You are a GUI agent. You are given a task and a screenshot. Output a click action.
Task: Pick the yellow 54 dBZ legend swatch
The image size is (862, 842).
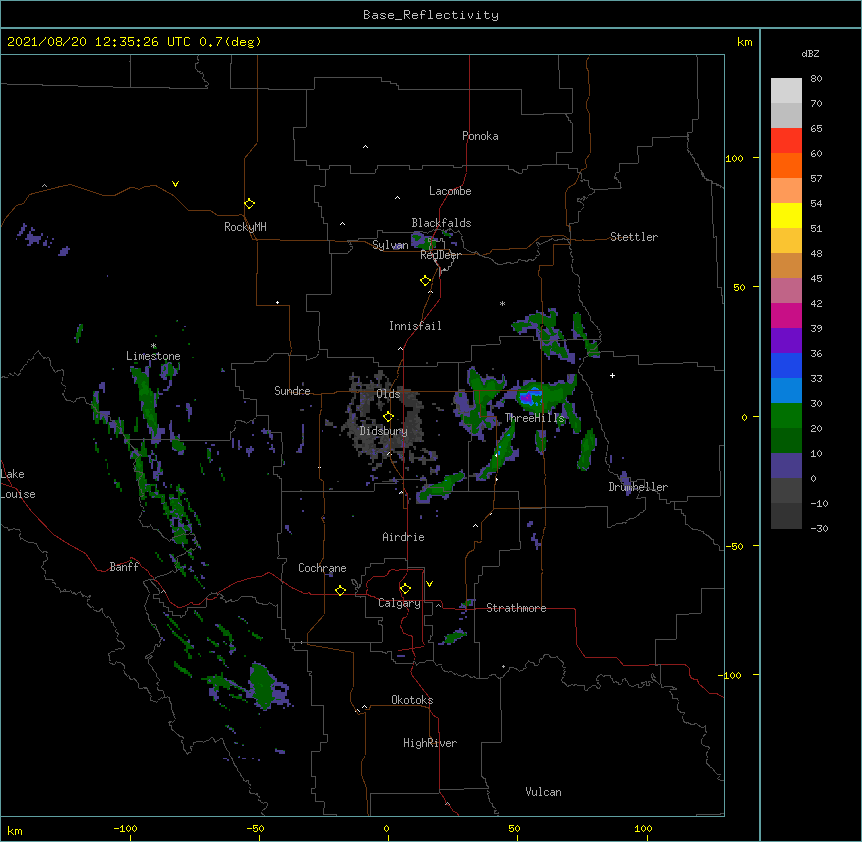point(786,215)
